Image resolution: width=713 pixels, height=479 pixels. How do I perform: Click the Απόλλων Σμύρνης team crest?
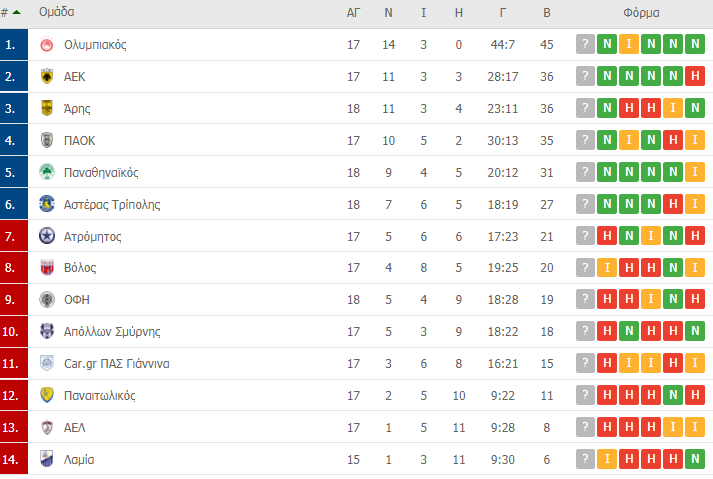(46, 332)
